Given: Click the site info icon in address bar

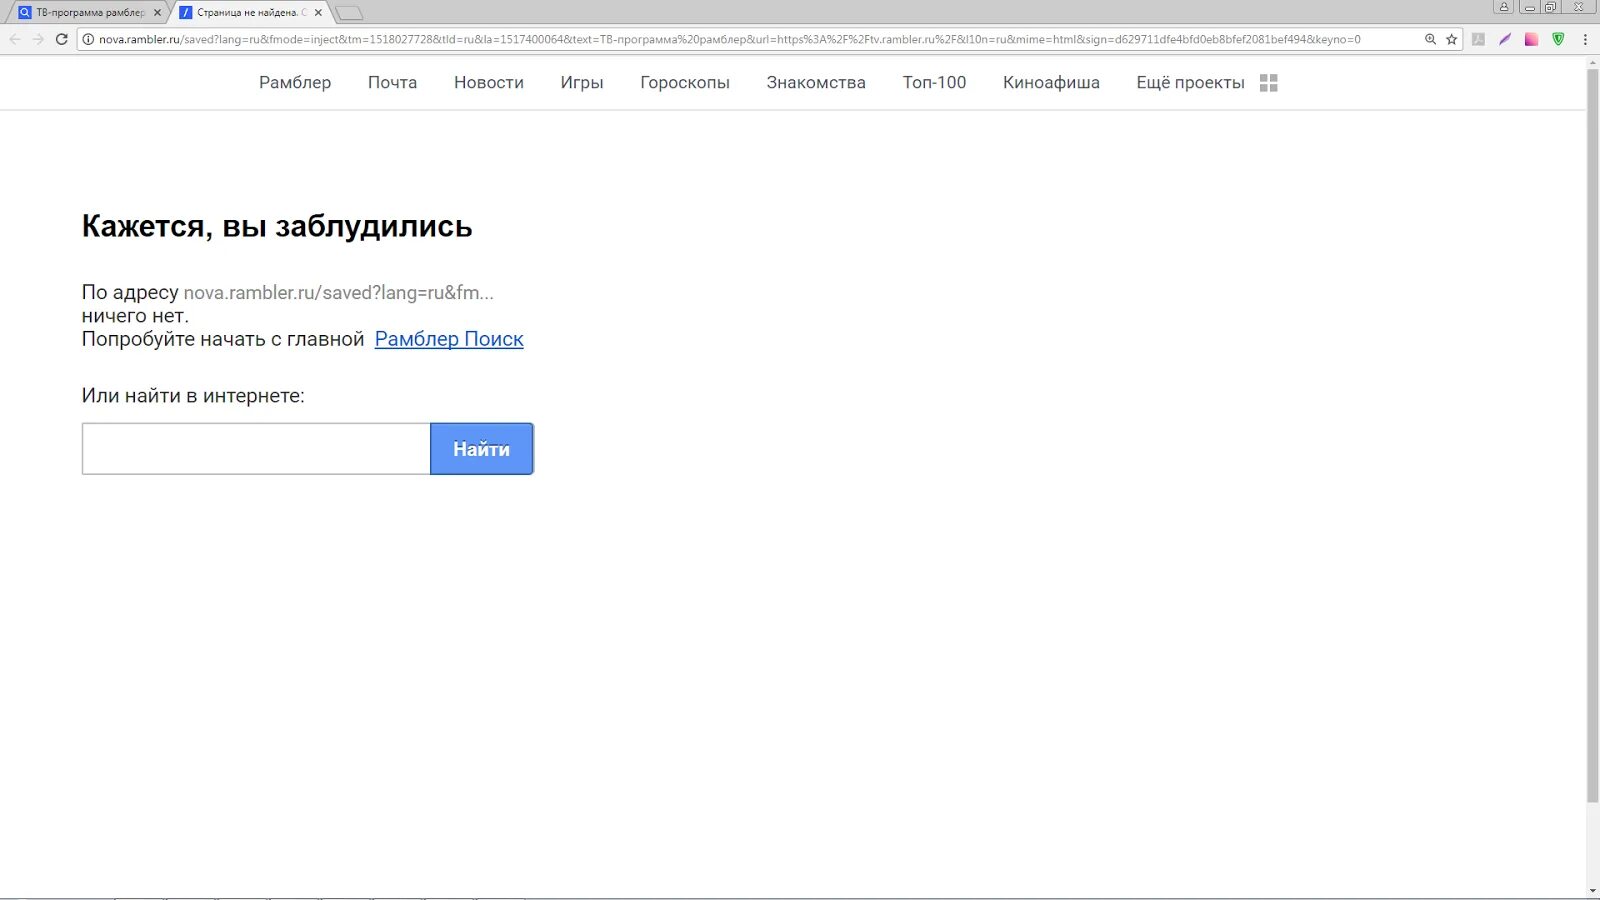Looking at the screenshot, I should tap(88, 39).
